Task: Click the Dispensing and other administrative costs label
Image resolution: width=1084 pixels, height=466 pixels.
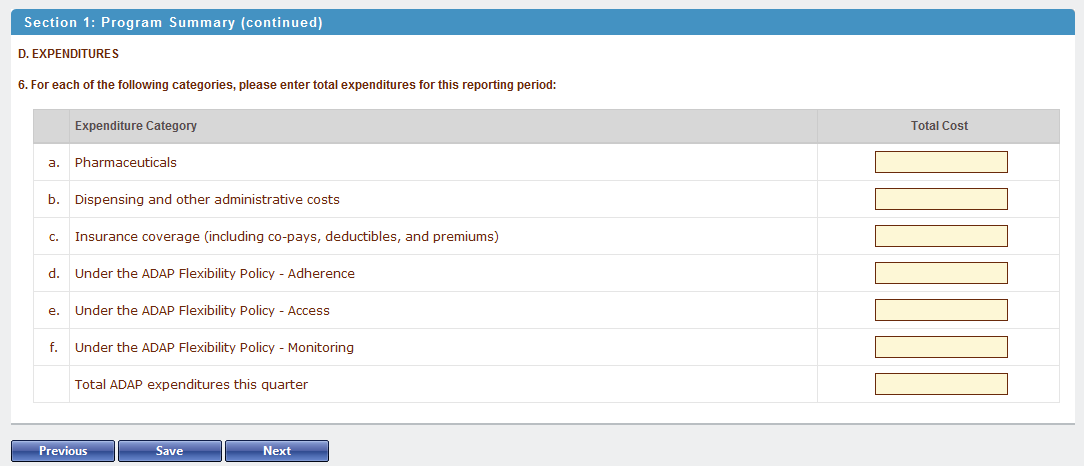Action: [207, 200]
